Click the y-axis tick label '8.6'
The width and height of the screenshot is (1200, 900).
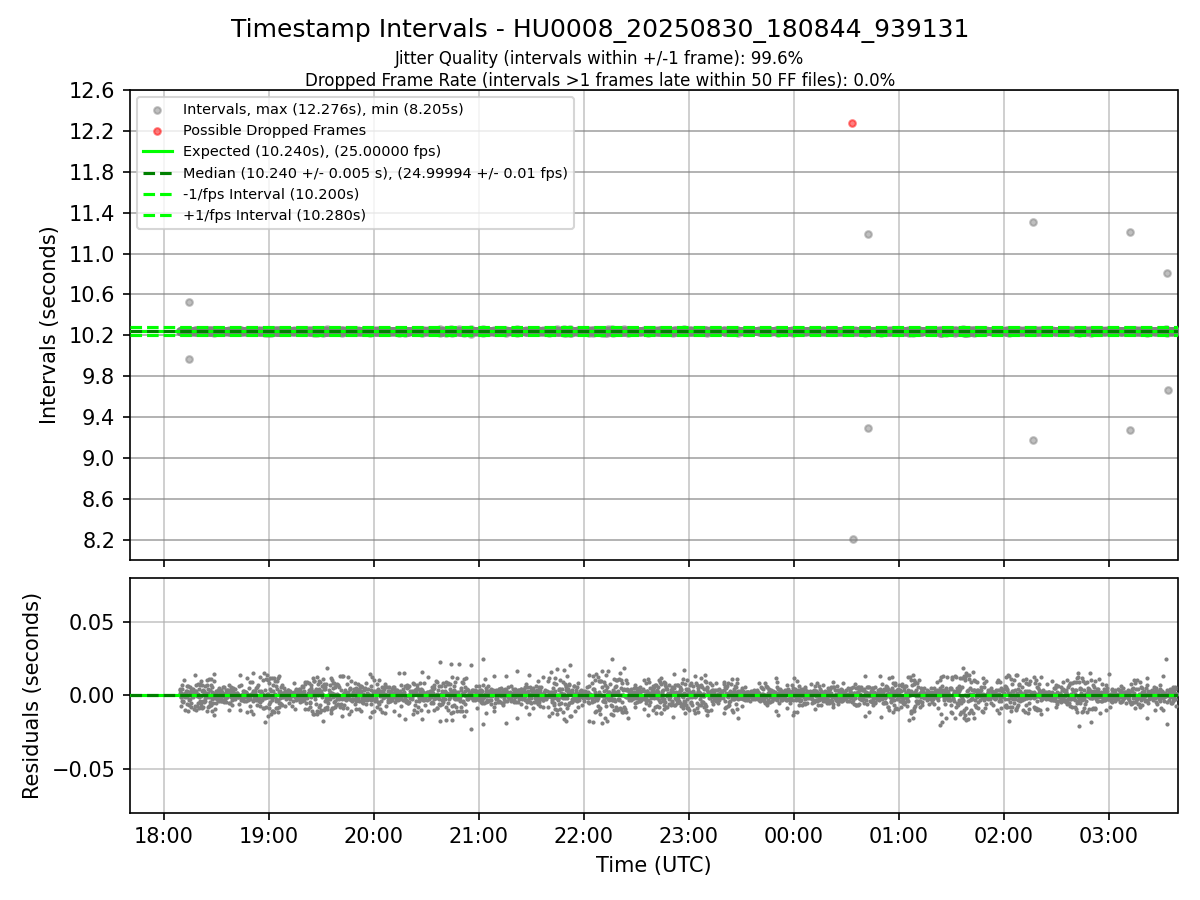(x=100, y=499)
